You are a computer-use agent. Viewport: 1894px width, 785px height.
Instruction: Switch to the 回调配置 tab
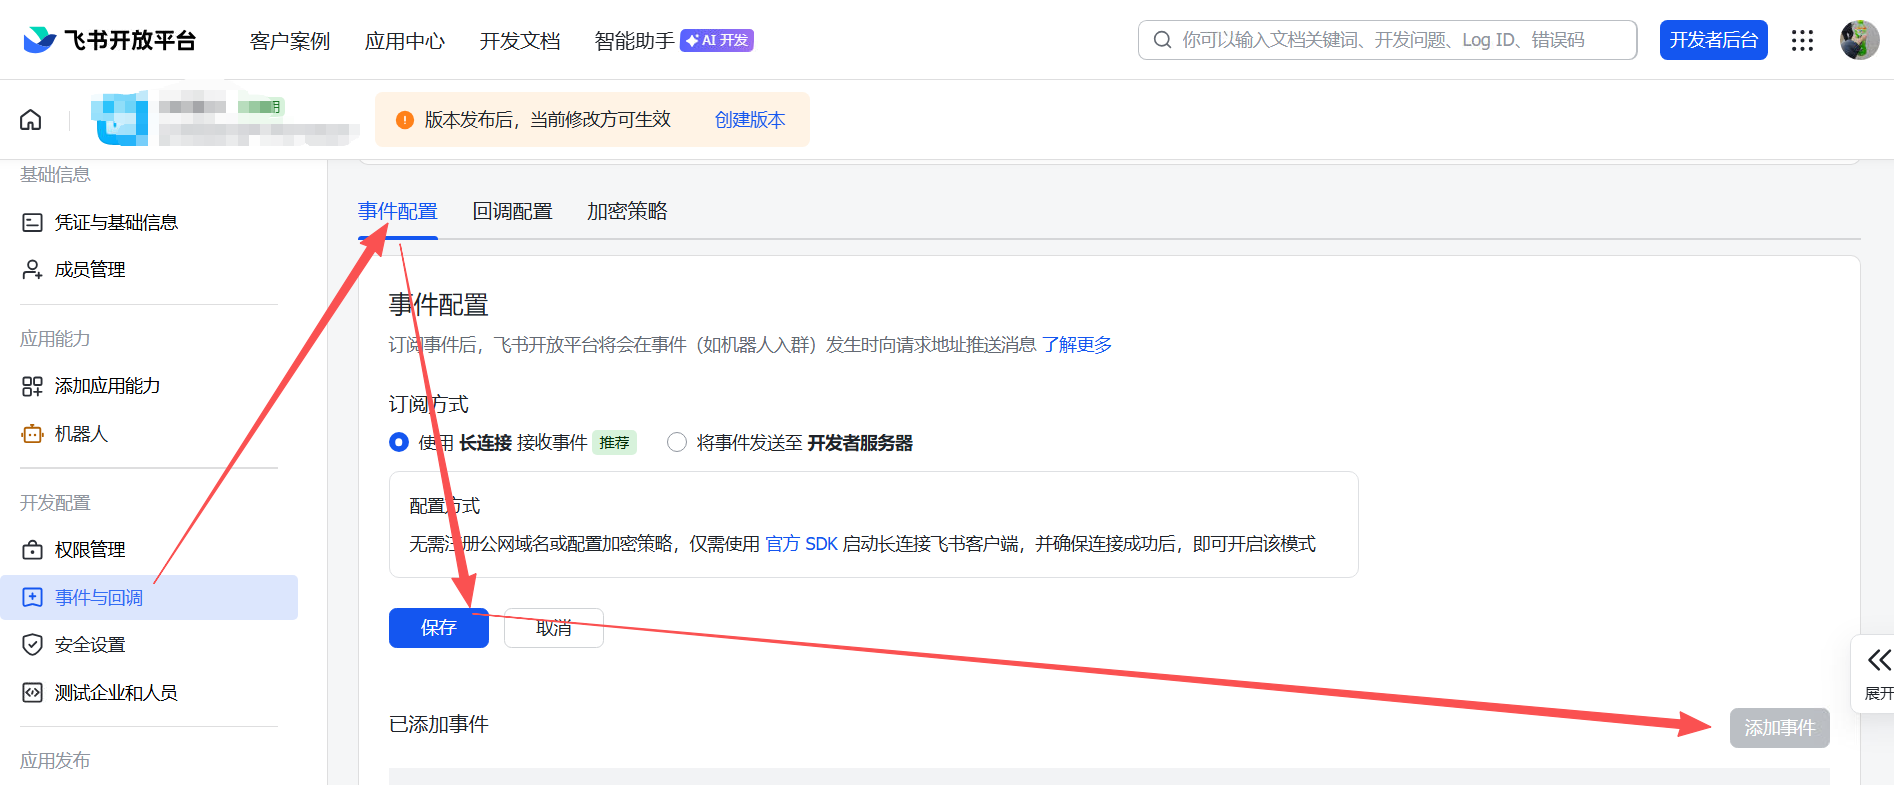tap(512, 211)
